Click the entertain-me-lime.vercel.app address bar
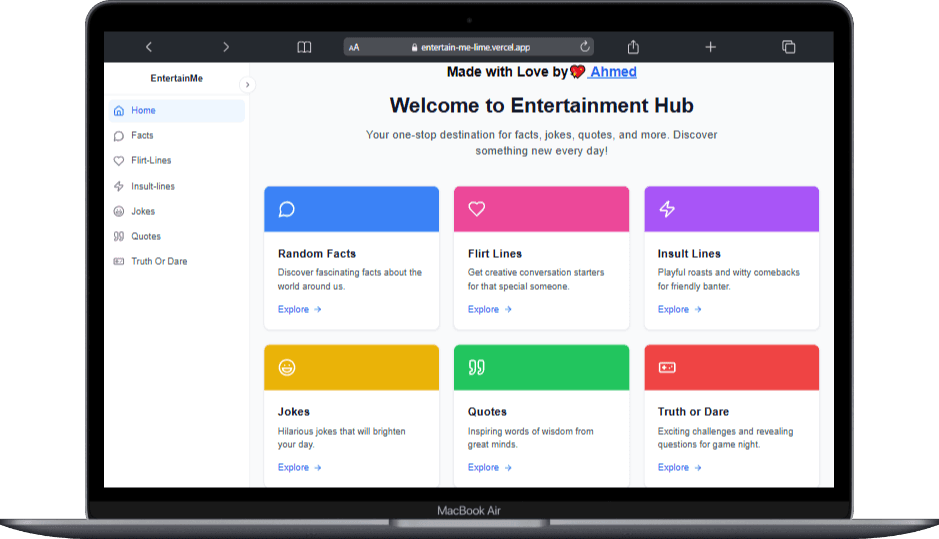The height and width of the screenshot is (539, 939). [469, 47]
